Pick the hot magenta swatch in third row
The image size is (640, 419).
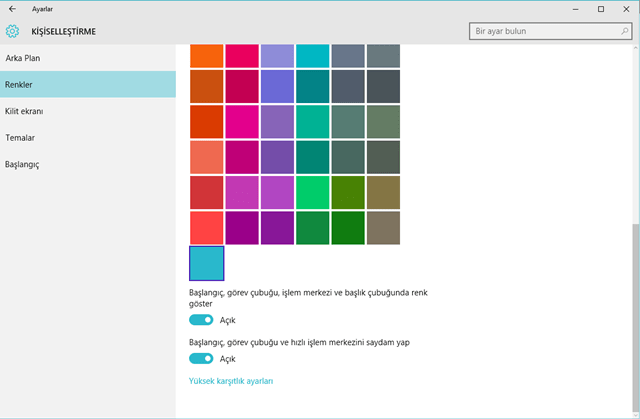[x=242, y=122]
